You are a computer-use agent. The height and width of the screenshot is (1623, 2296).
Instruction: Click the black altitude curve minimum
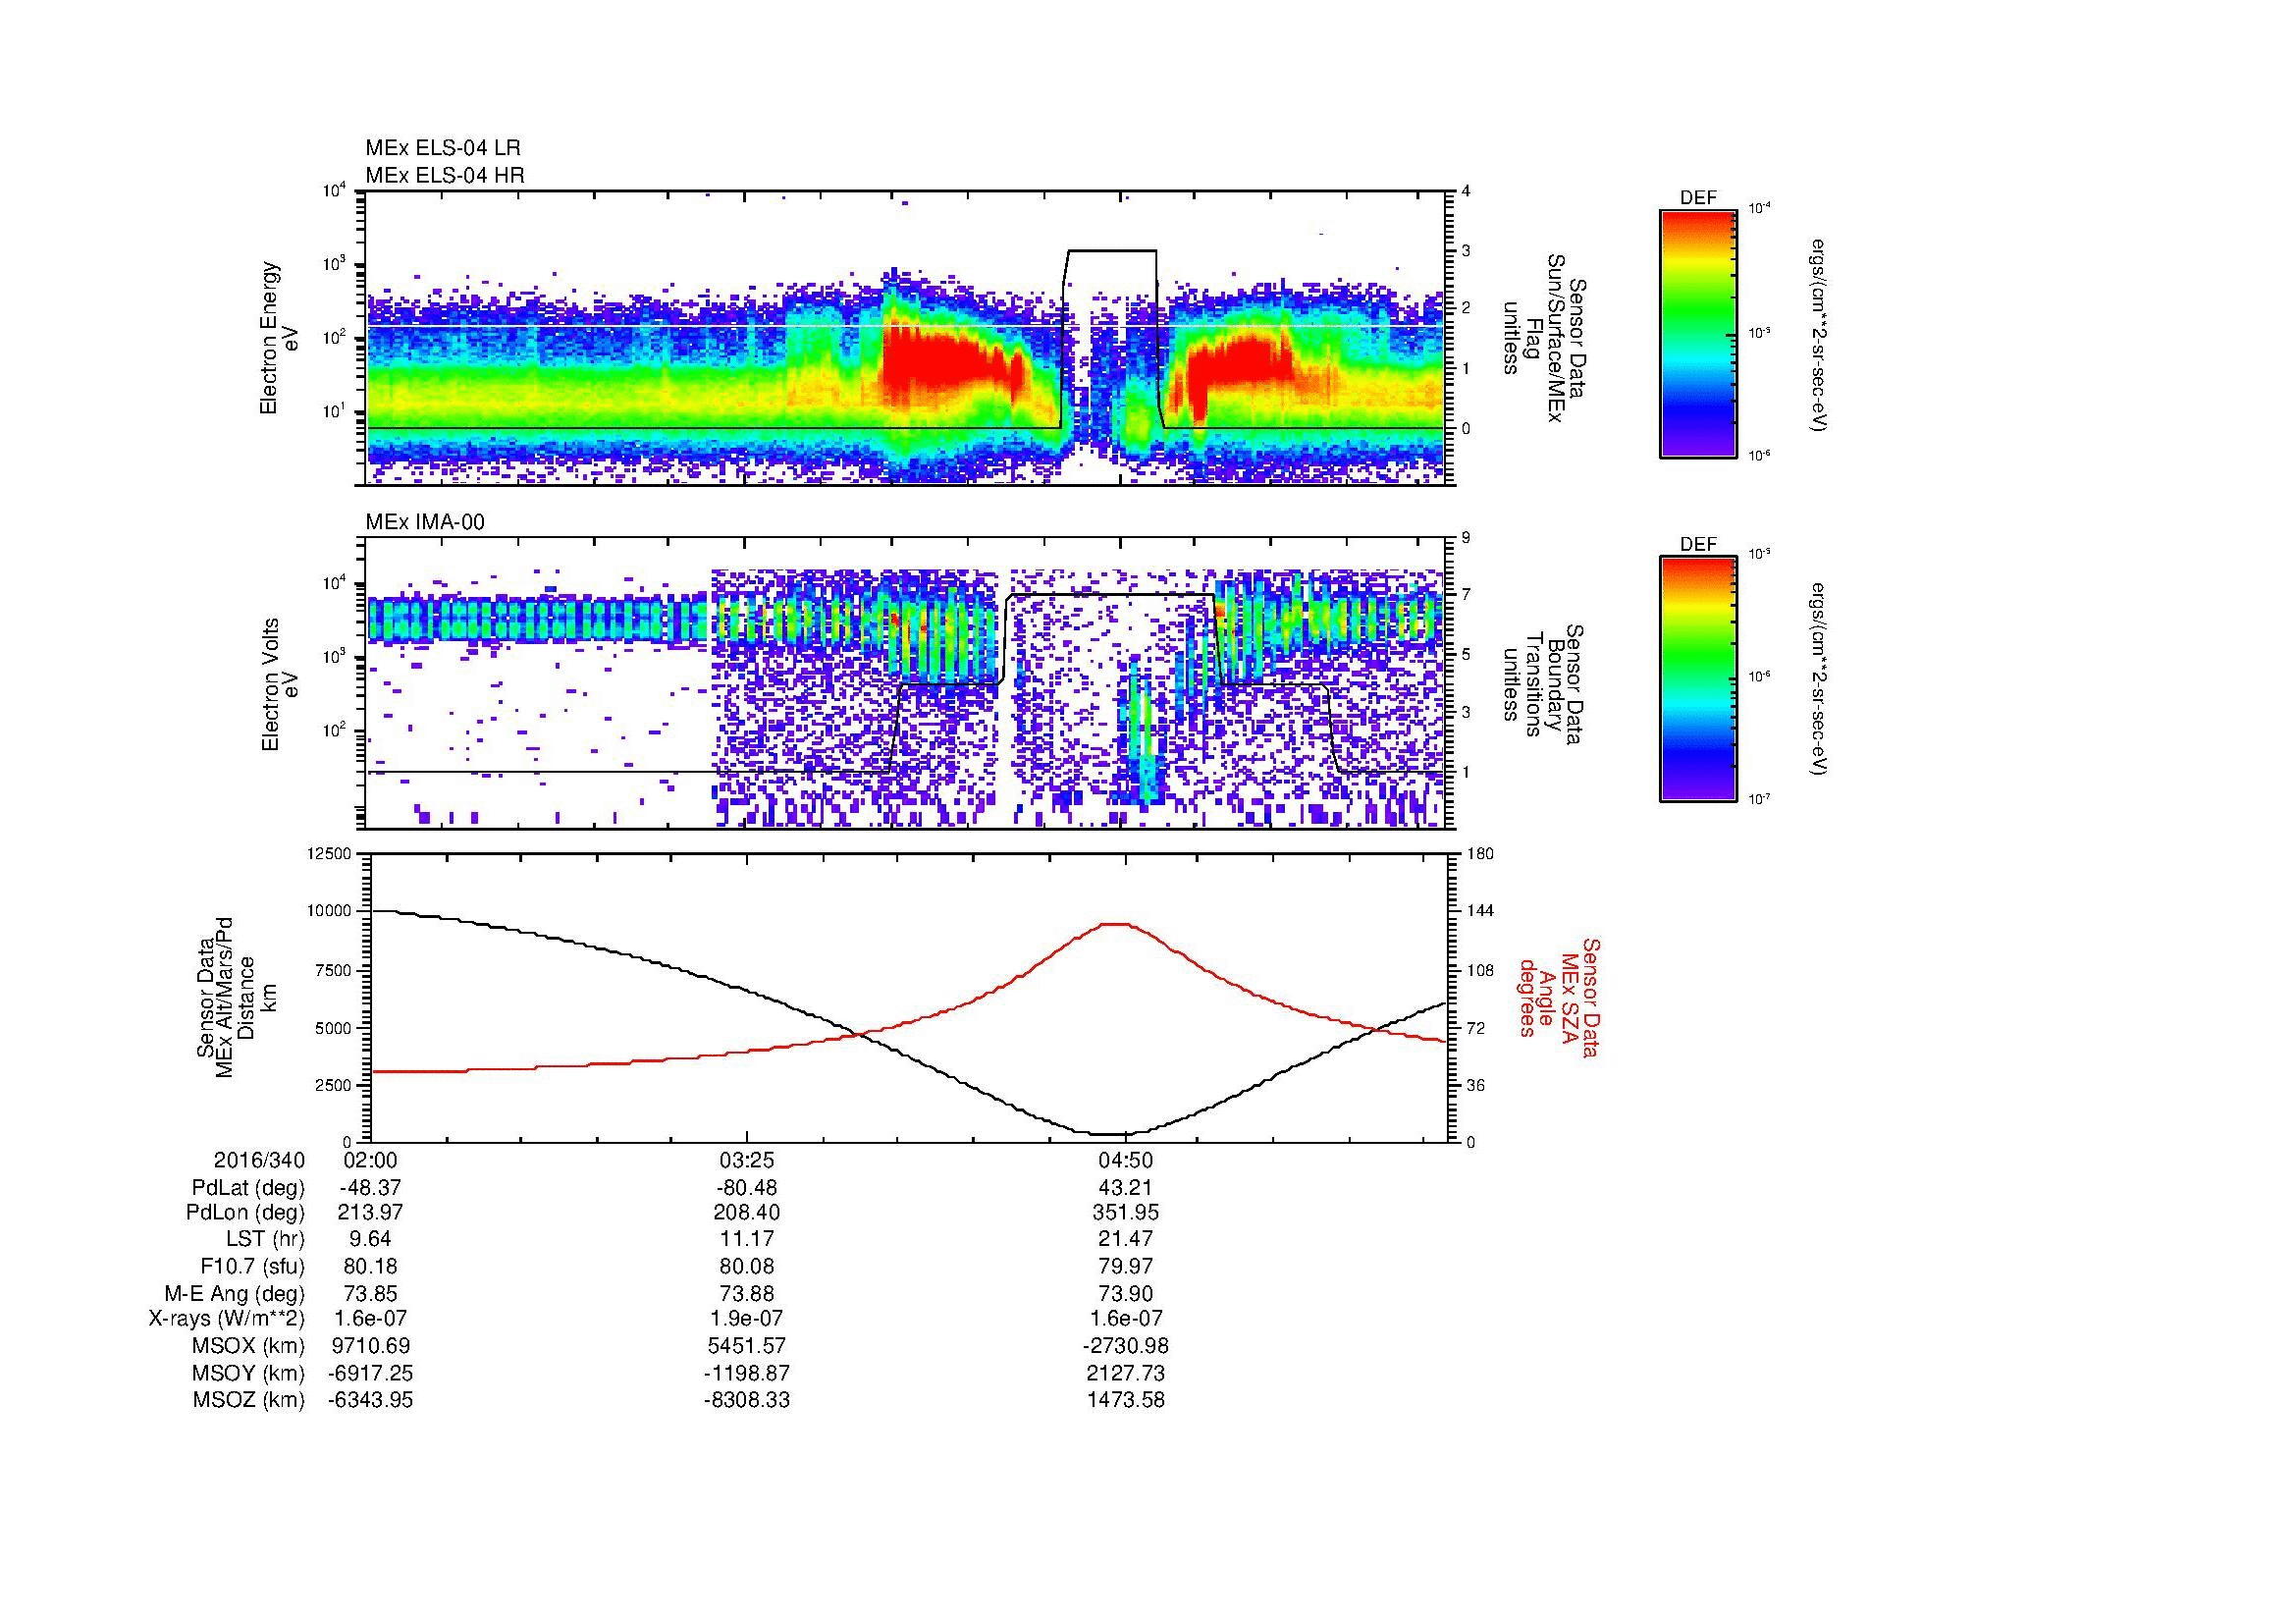tap(1108, 1133)
